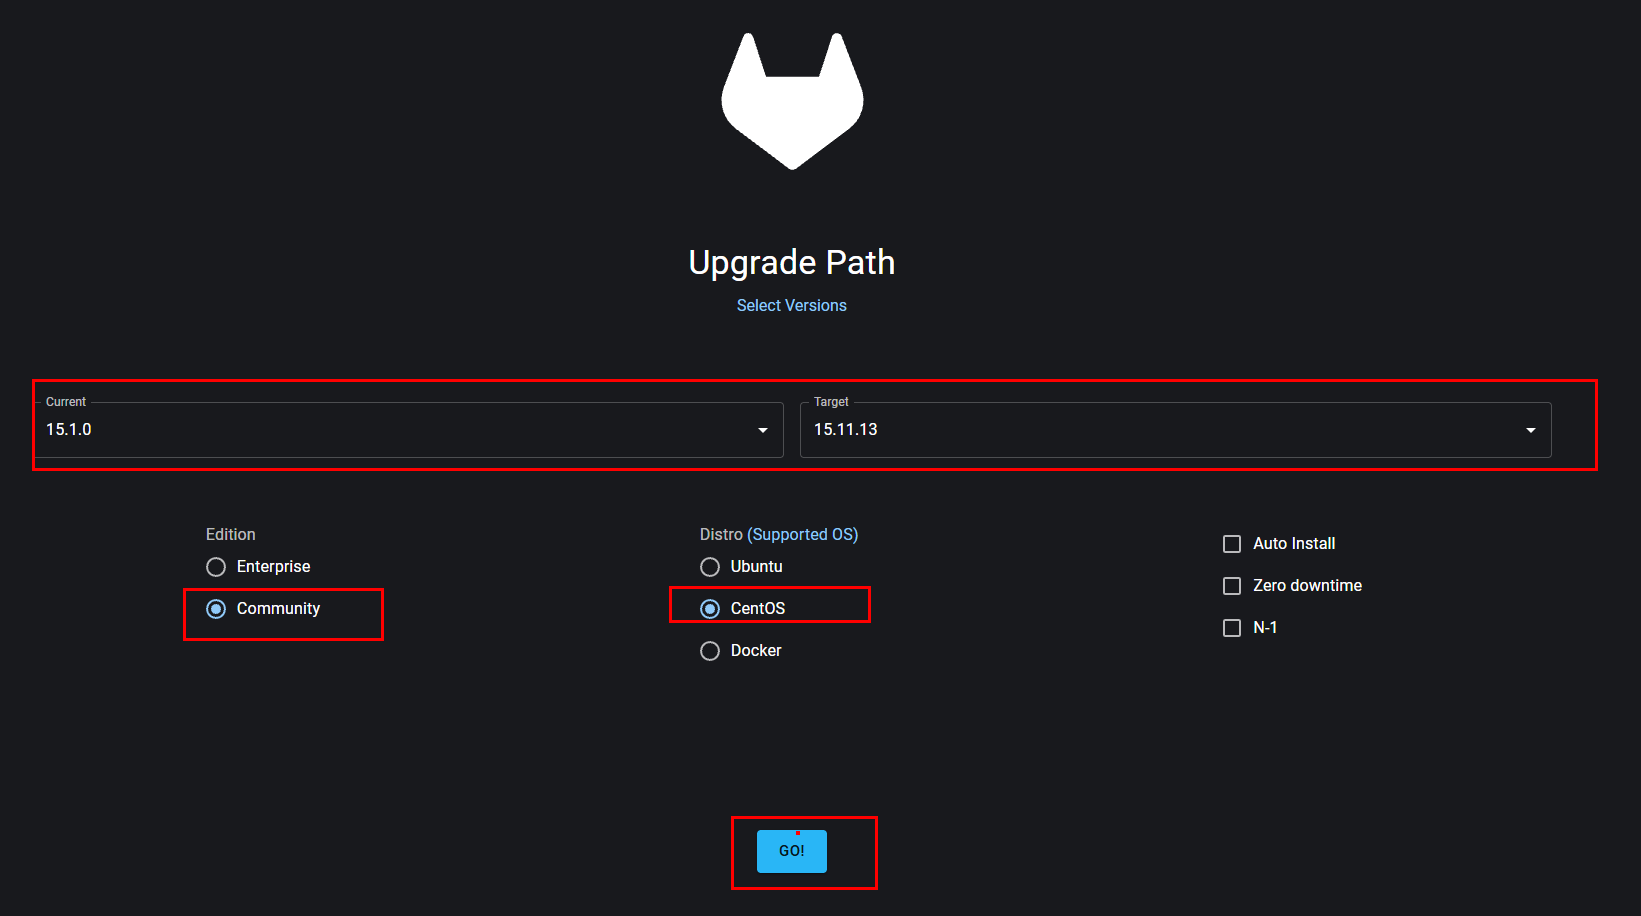Screen dimensions: 1641x916
Task: Click the GO! button
Action: [x=792, y=851]
